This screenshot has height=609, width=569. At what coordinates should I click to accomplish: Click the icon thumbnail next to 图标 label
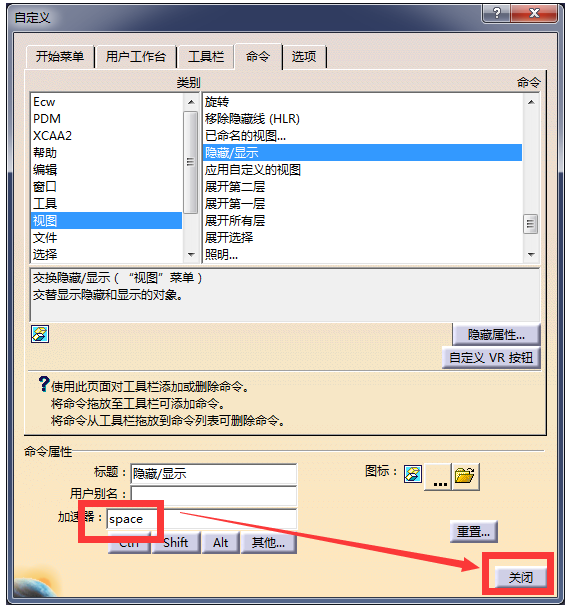pos(412,474)
